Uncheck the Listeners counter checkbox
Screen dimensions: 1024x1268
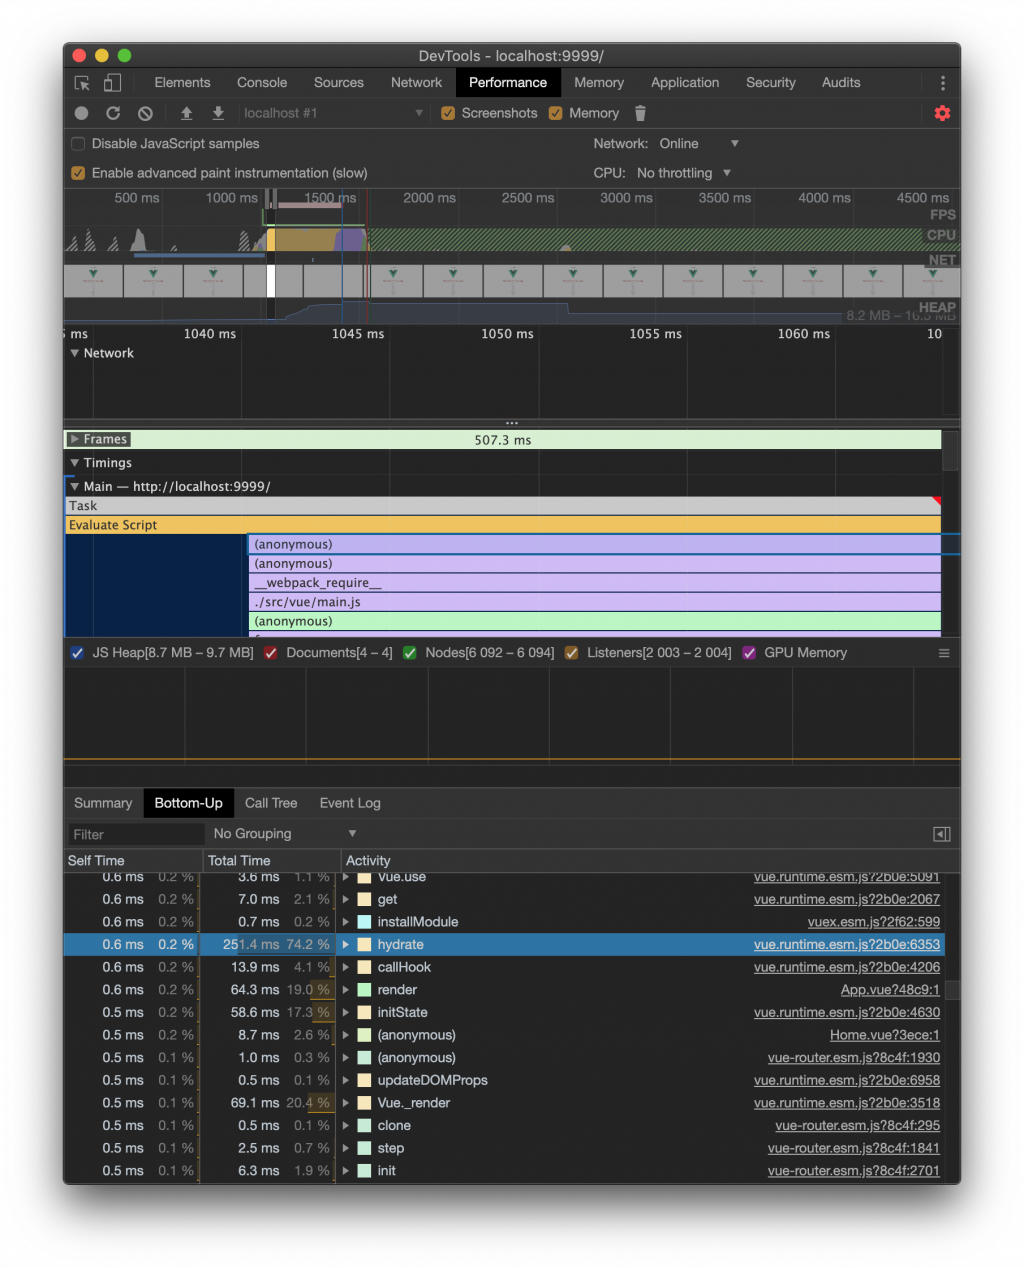tap(572, 653)
